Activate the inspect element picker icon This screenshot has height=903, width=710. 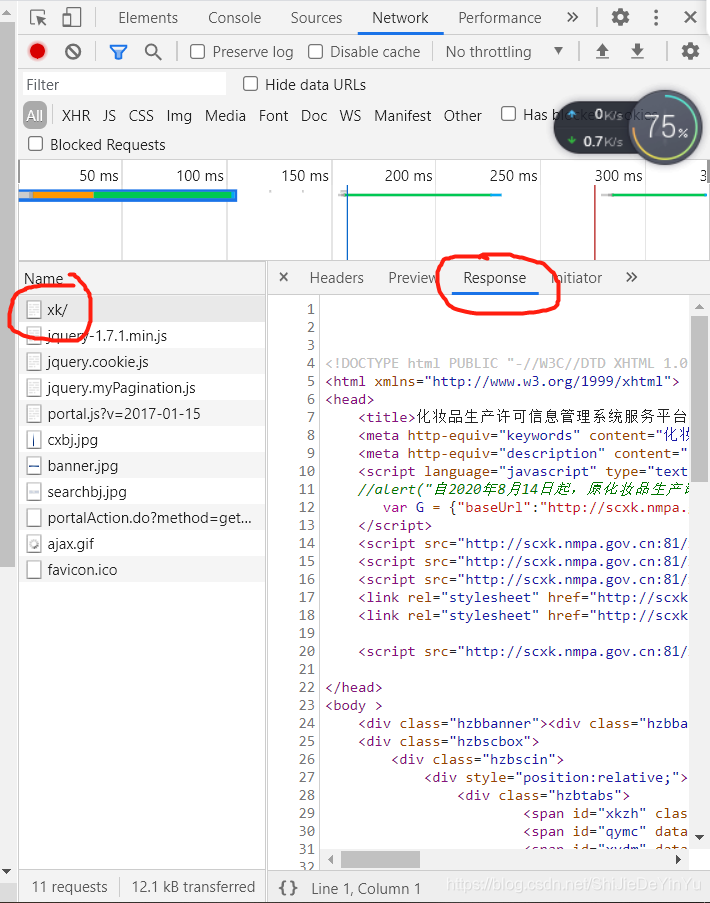tap(39, 18)
